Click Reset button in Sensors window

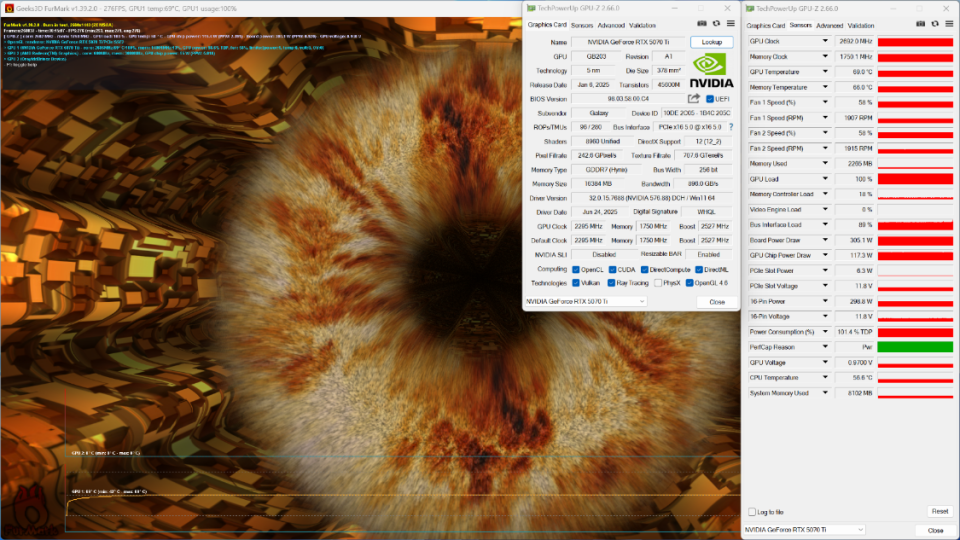940,511
